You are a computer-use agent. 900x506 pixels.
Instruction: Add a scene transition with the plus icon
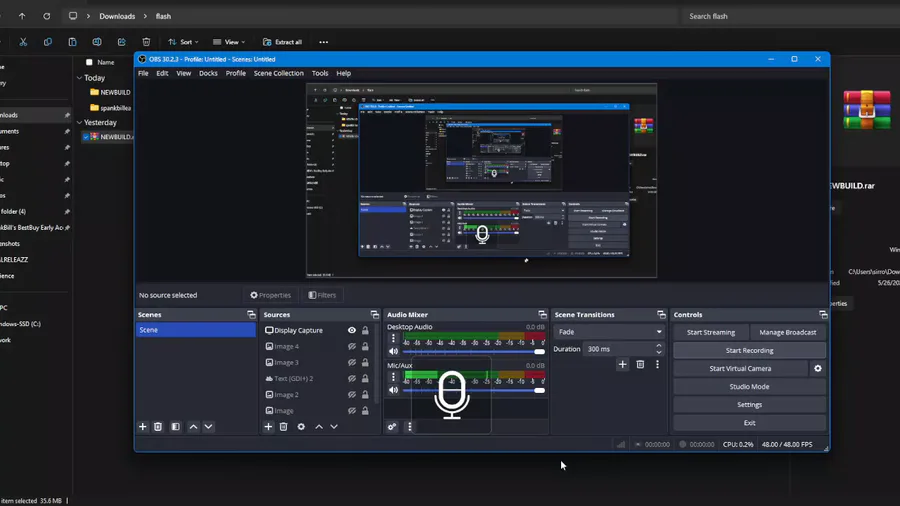tap(622, 364)
